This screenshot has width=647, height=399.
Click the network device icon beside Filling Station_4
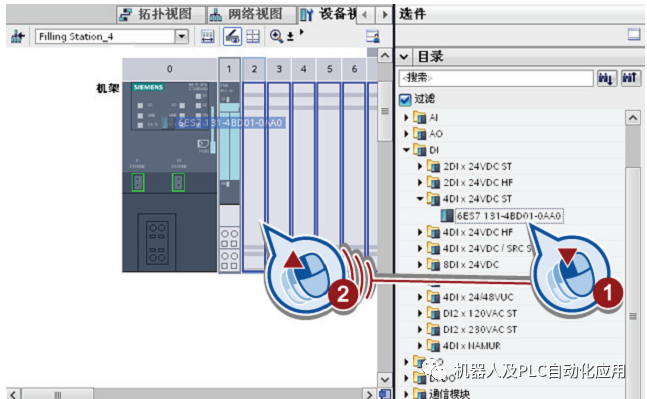click(18, 37)
